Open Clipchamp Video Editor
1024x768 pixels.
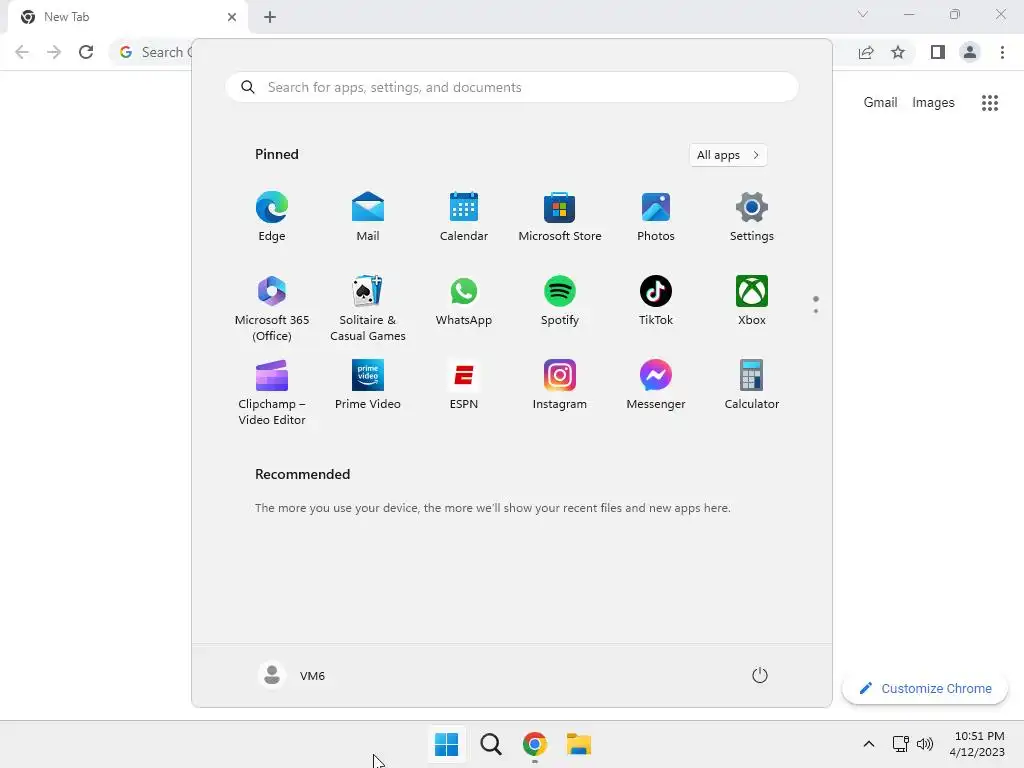coord(272,392)
